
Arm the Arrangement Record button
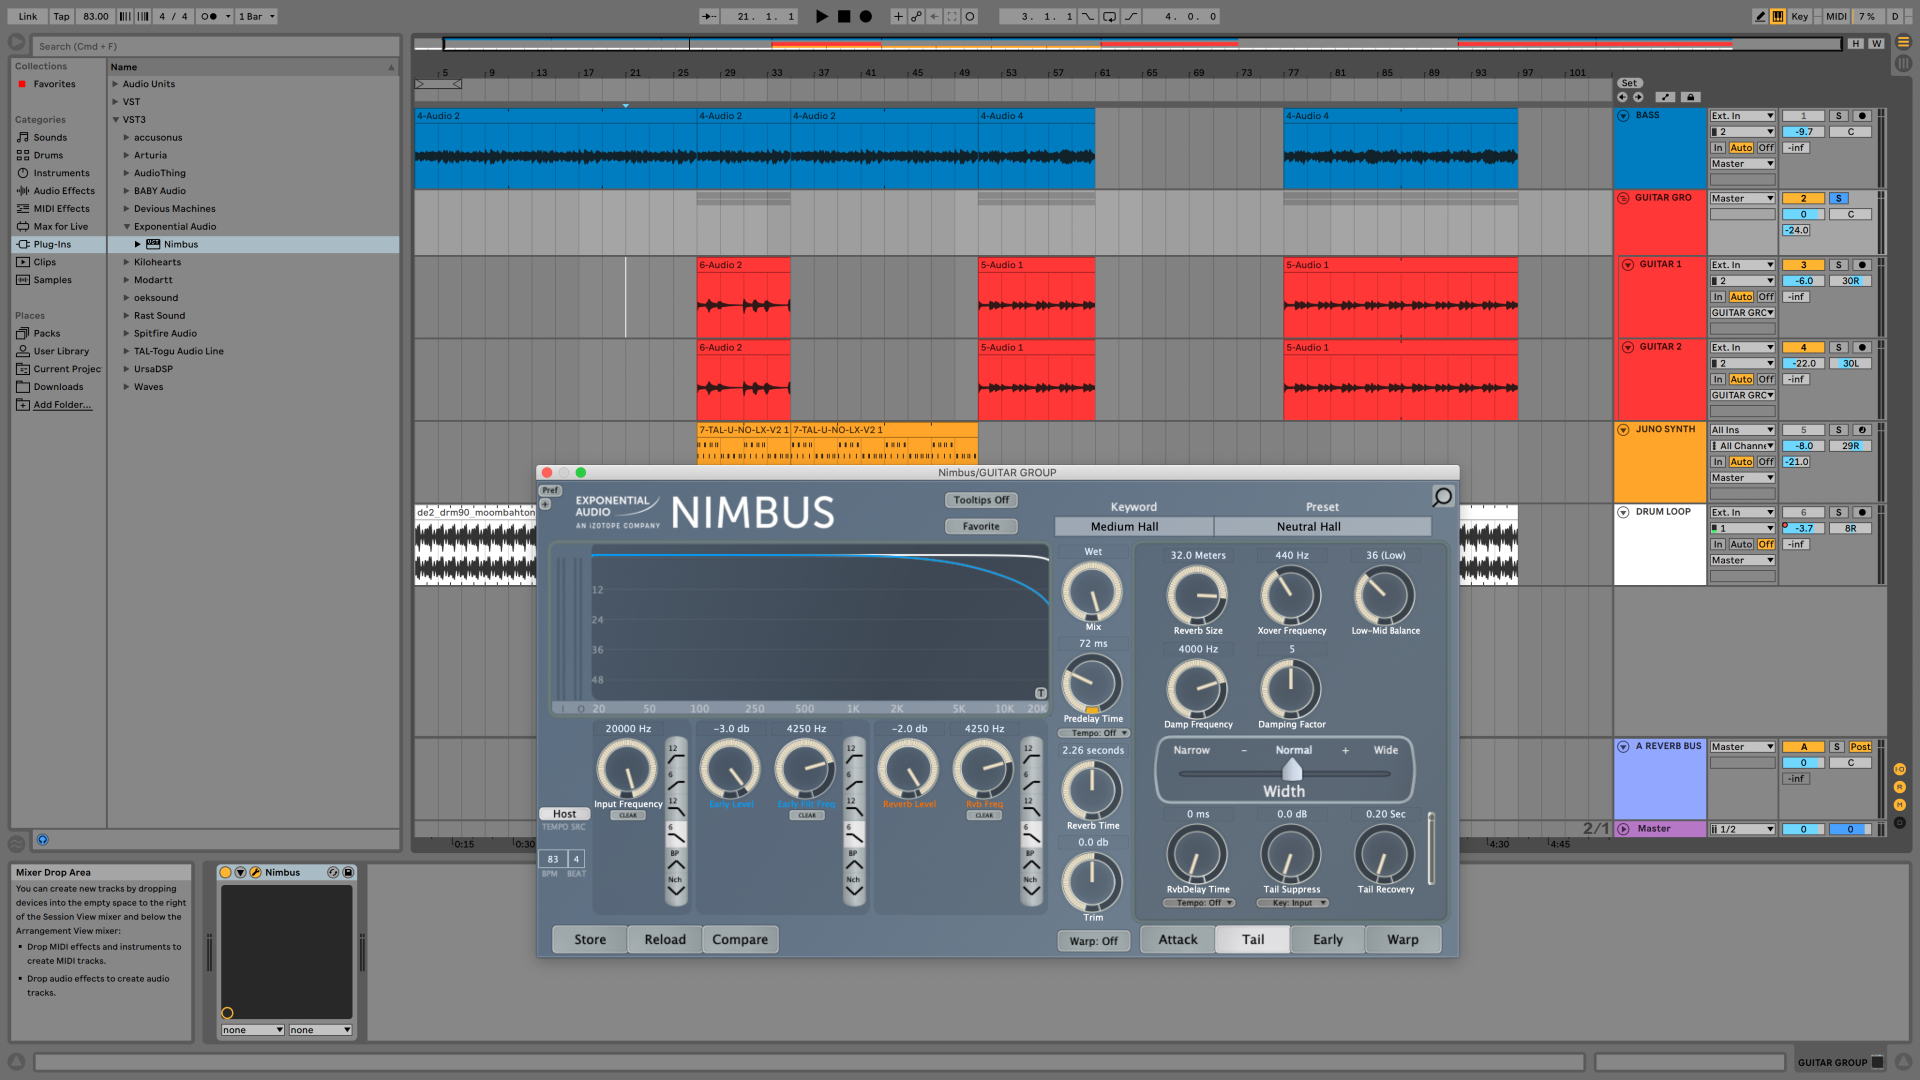(866, 16)
